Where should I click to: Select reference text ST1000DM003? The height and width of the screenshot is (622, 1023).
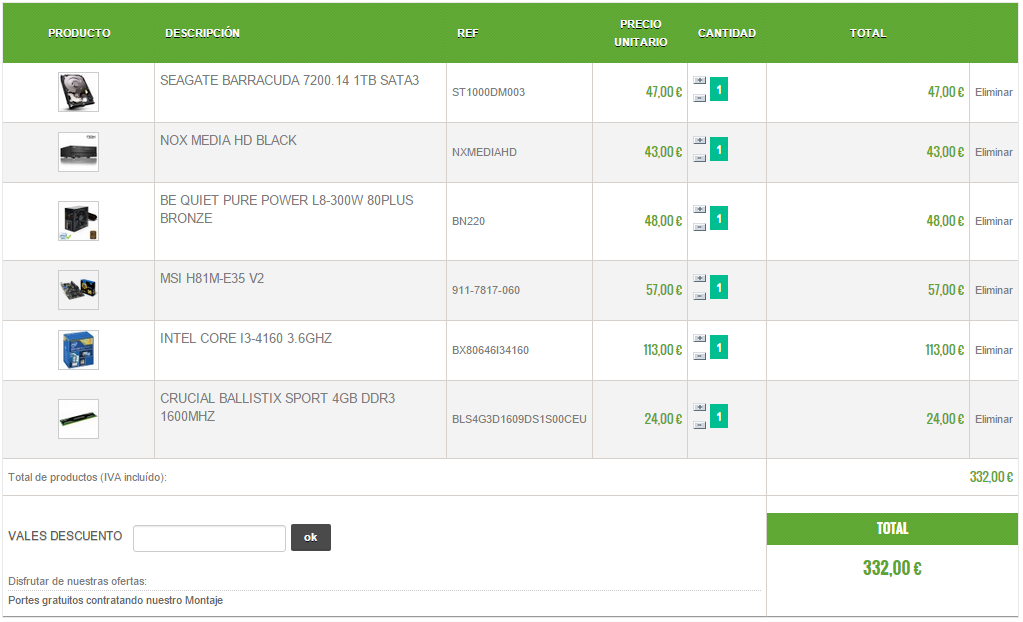tap(489, 92)
